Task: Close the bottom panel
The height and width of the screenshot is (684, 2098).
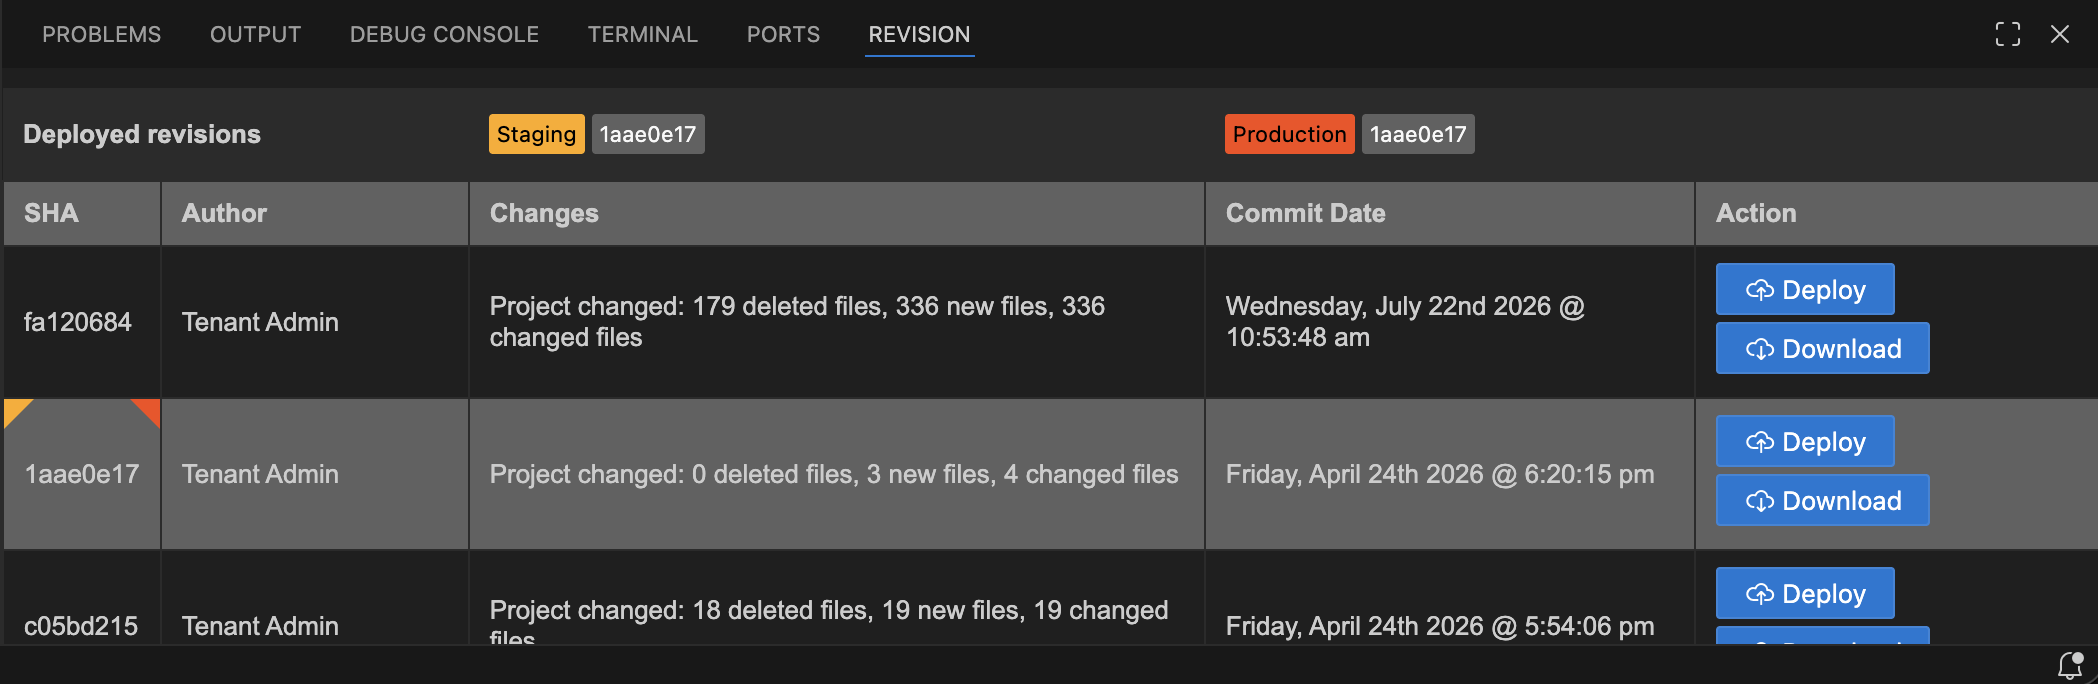Action: click(x=2060, y=34)
